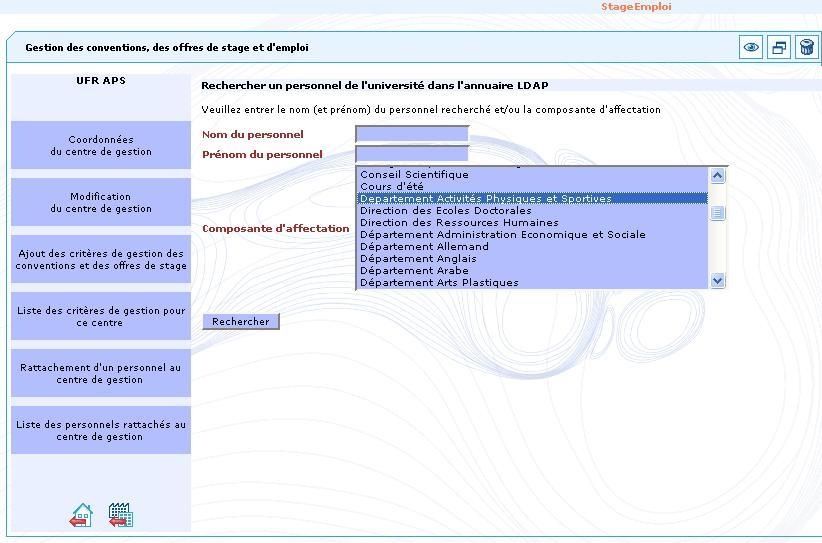Click the trash bin icon in header
Image resolution: width=822 pixels, height=543 pixels.
point(806,47)
